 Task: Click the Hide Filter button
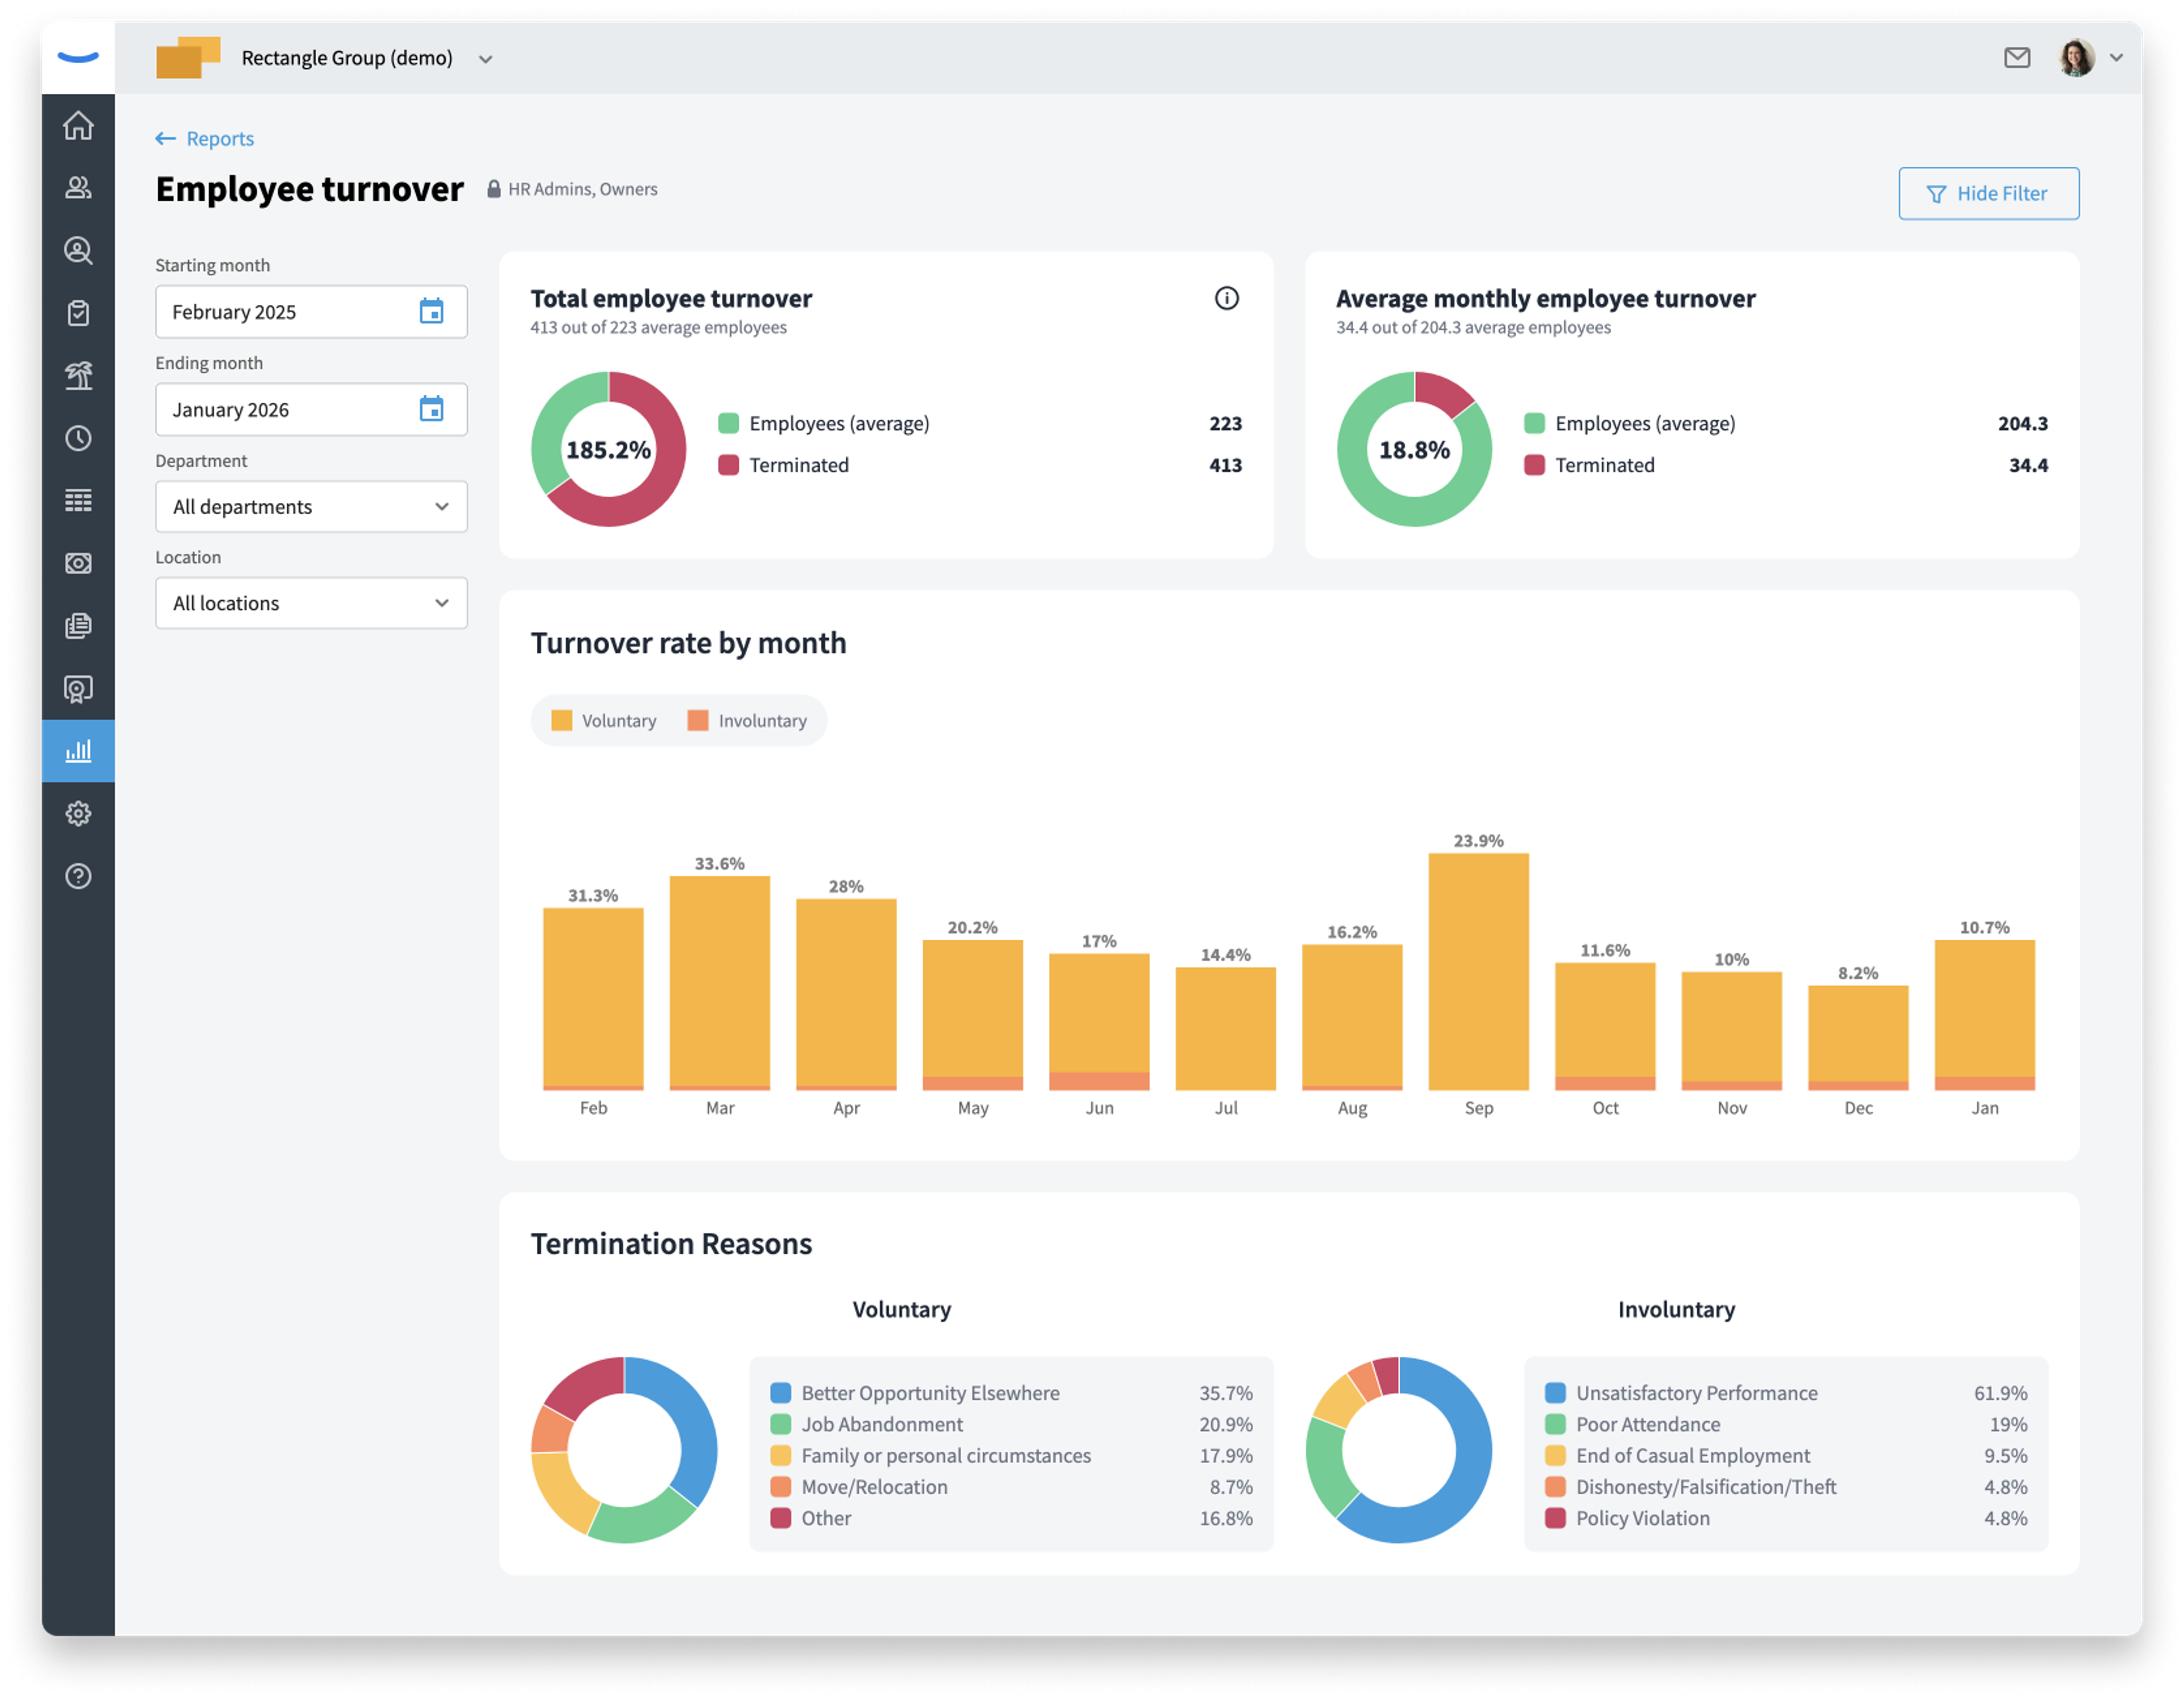tap(1988, 193)
